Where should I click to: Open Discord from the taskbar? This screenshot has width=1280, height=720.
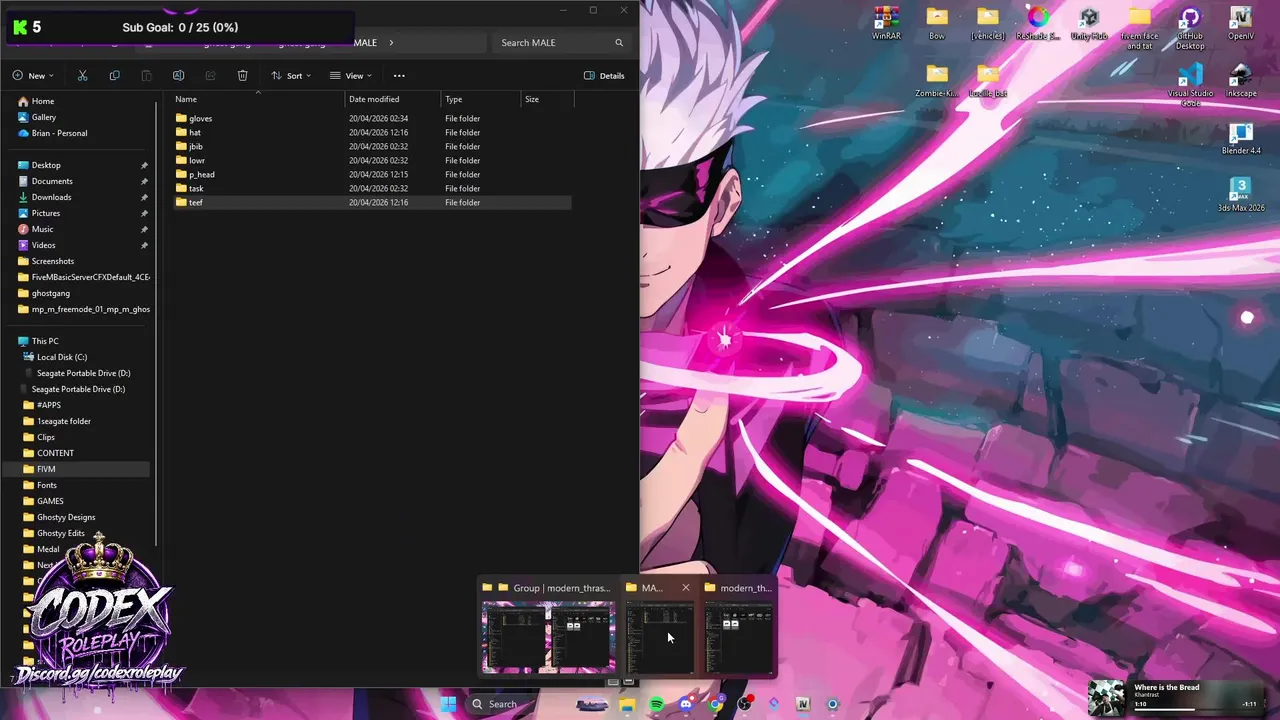(x=685, y=704)
